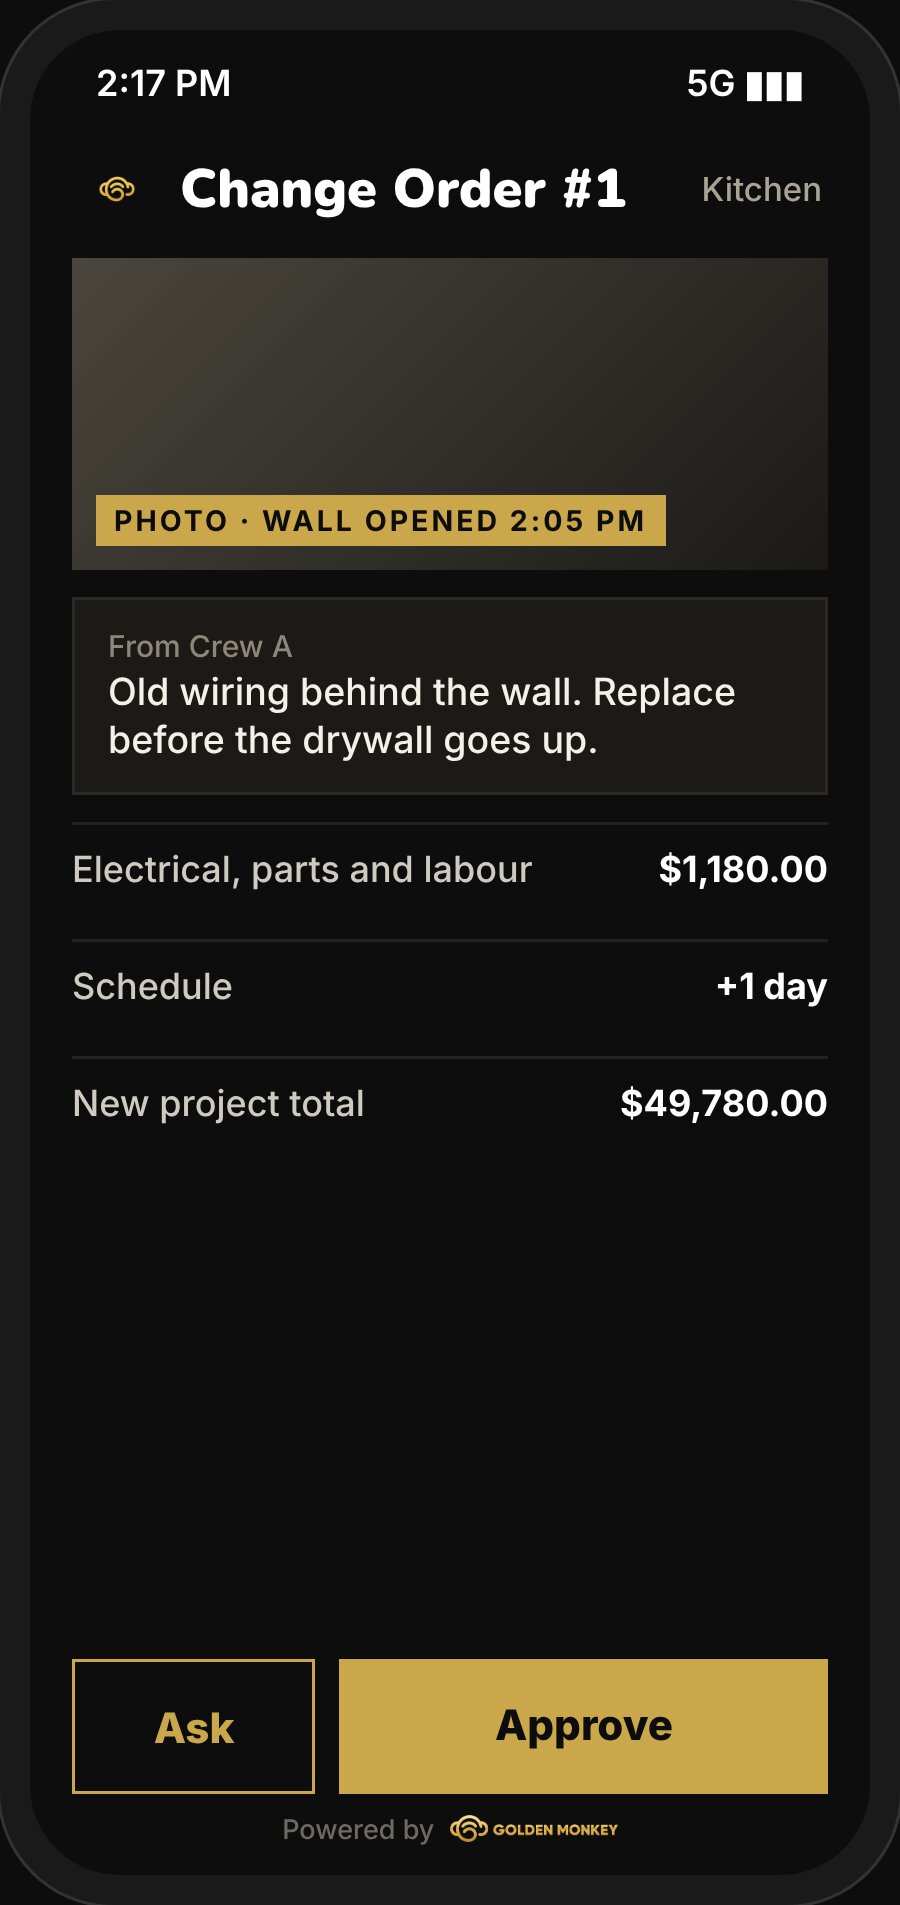Tap the 5G signal indicator

point(711,84)
